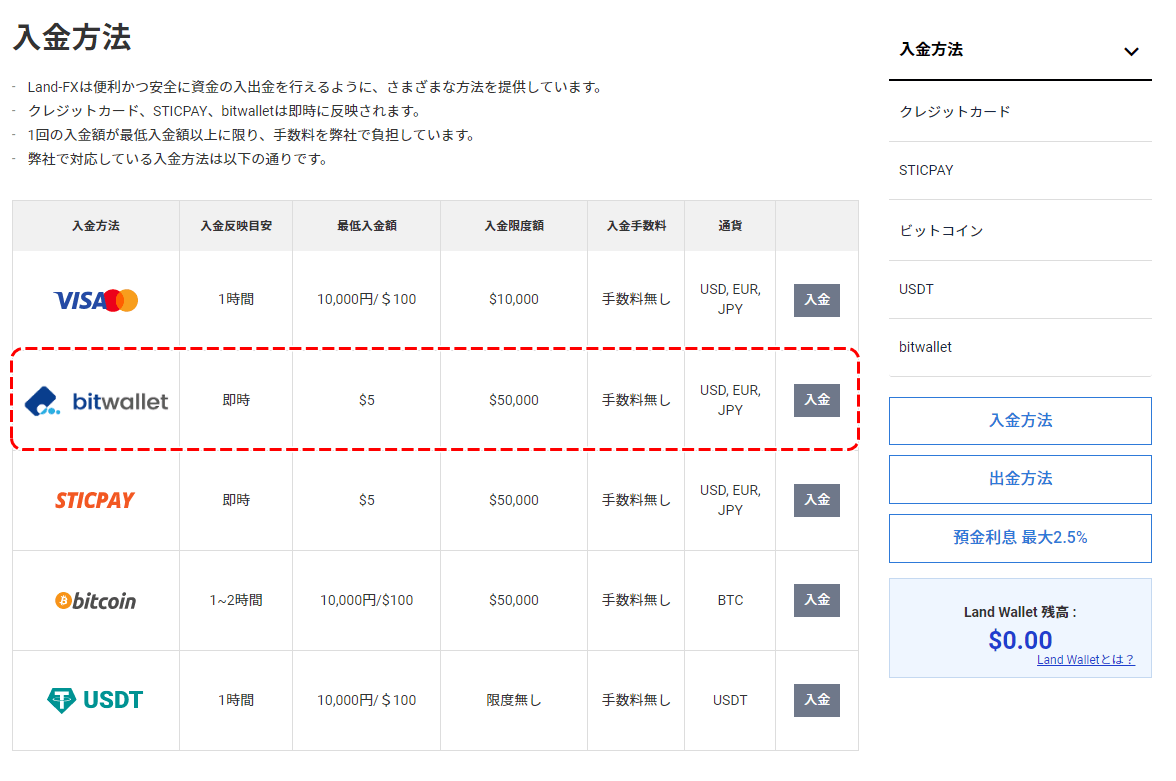Image resolution: width=1176 pixels, height=781 pixels.
Task: Click the 入金方法 outlined button
Action: (1020, 421)
